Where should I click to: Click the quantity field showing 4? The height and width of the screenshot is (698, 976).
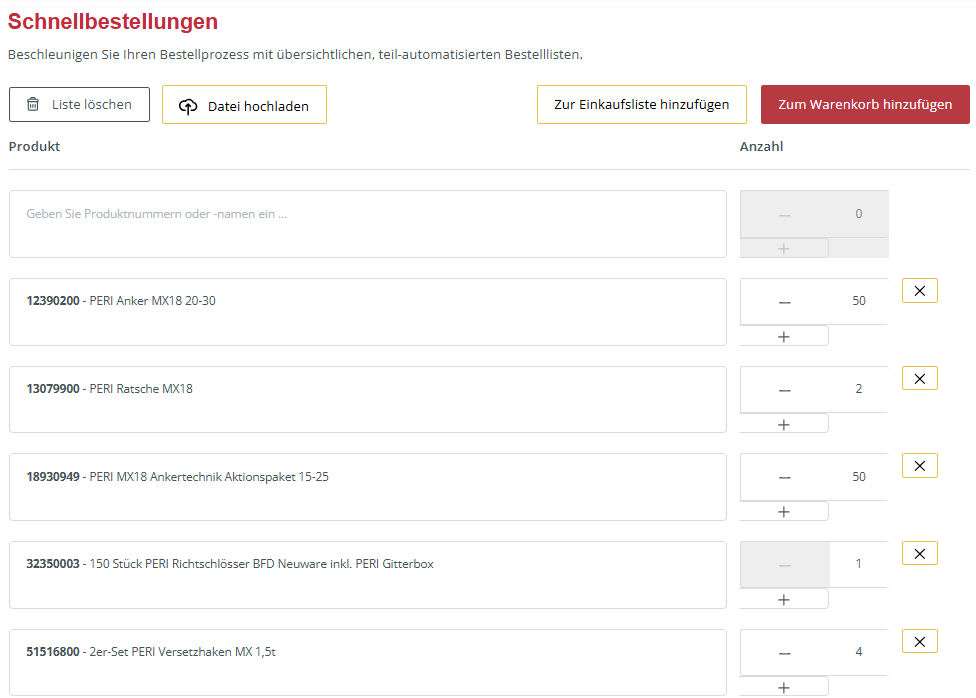(x=858, y=652)
